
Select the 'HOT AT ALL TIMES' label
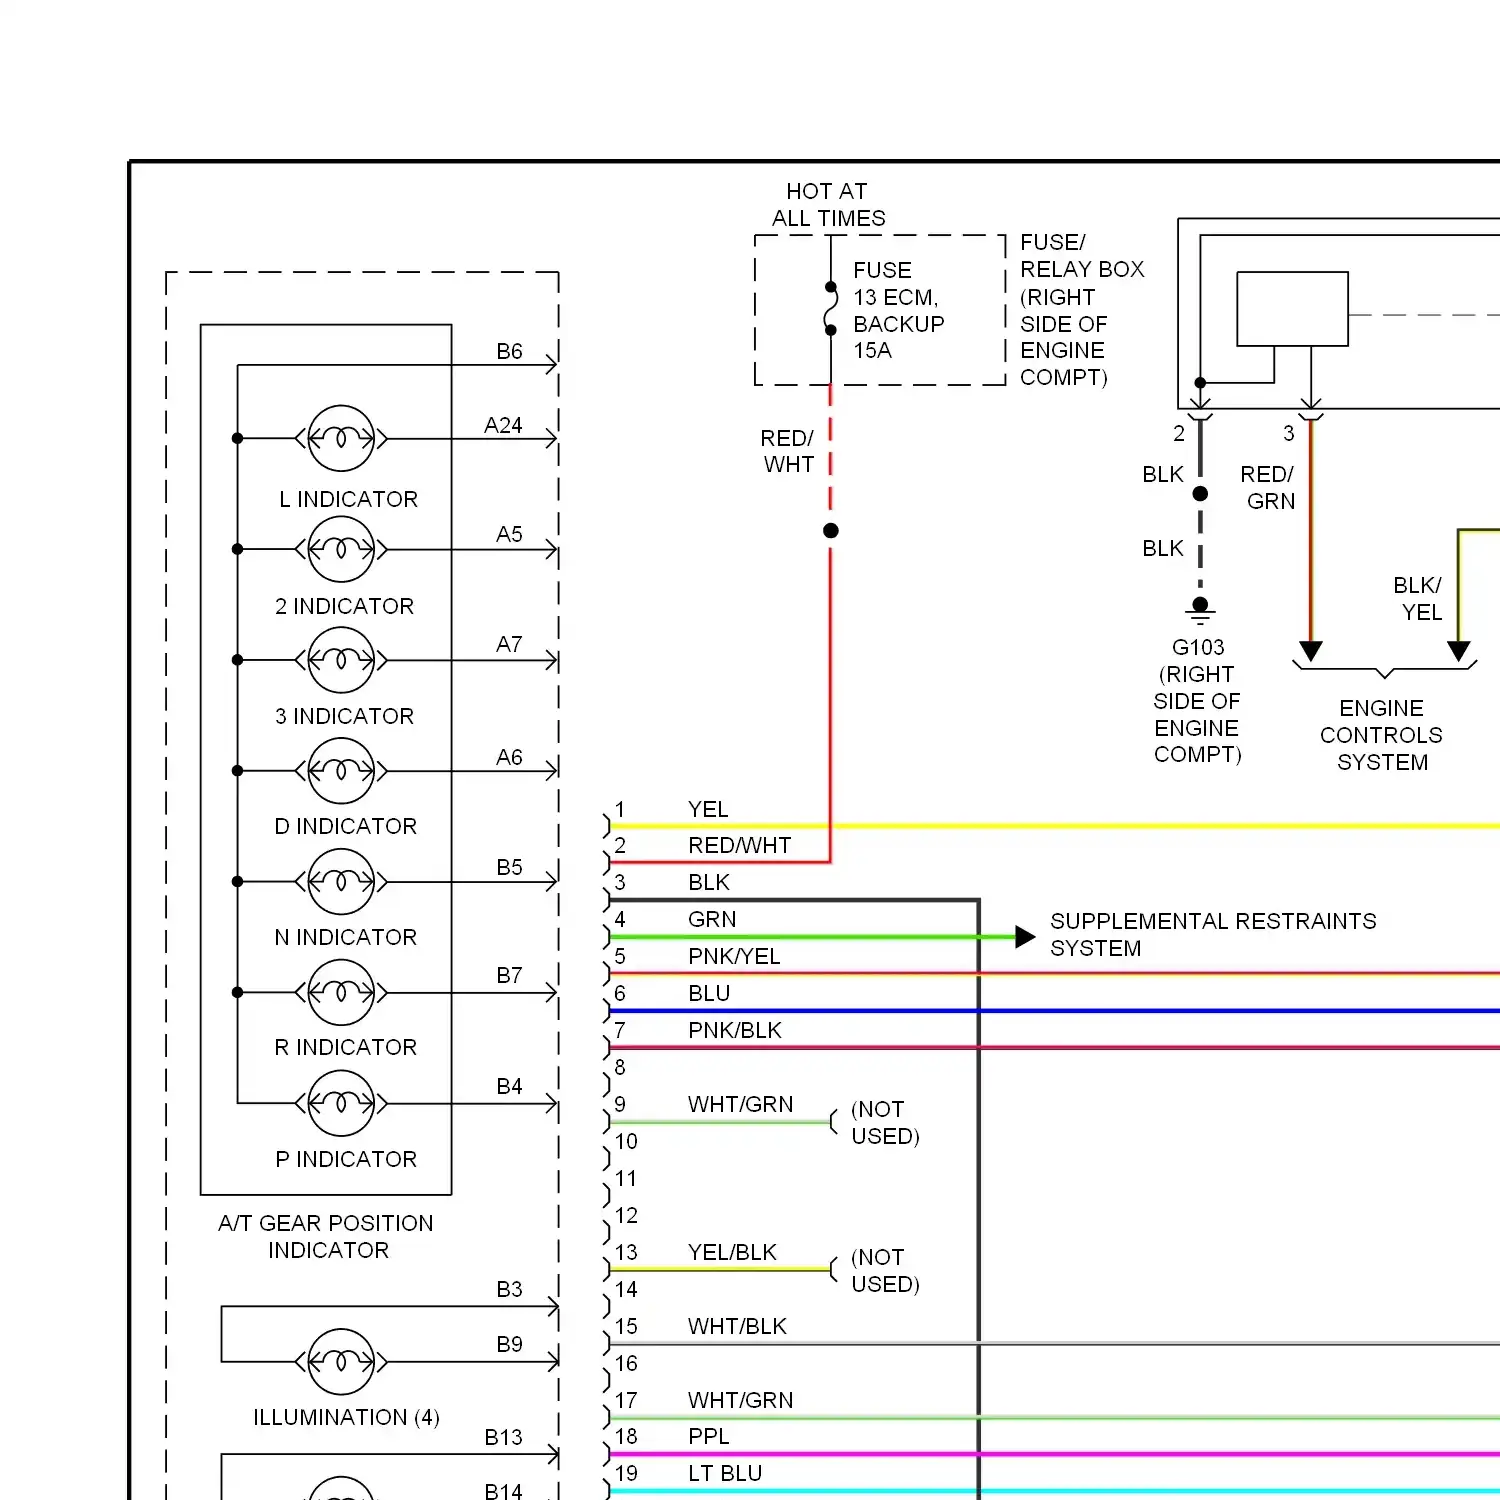(828, 205)
